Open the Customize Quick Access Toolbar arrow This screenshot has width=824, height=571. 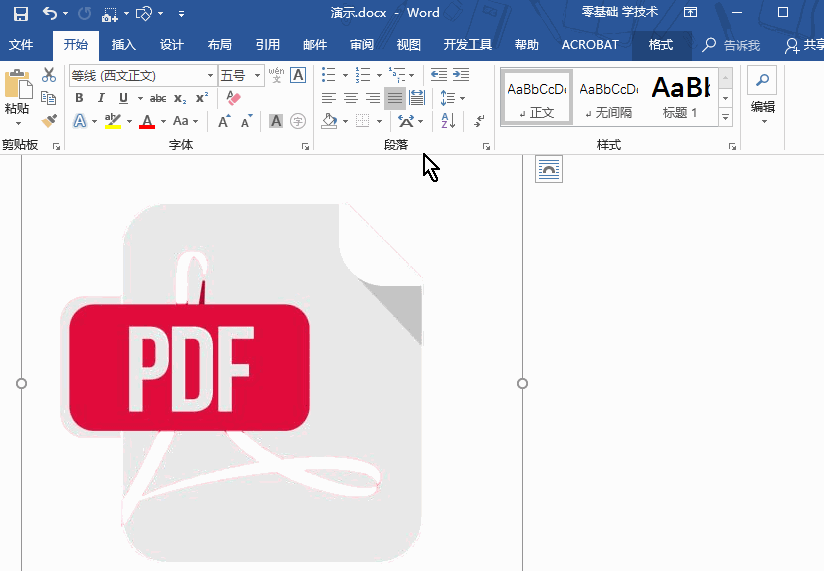pyautogui.click(x=181, y=14)
